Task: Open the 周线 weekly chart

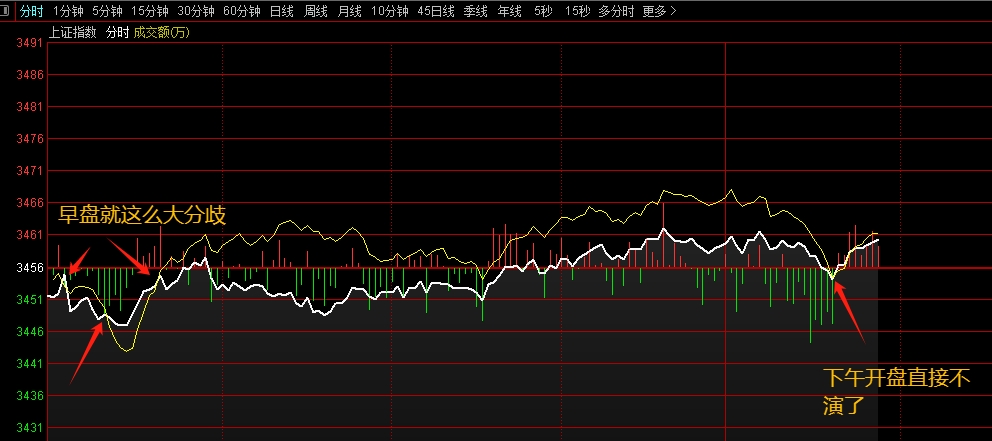Action: pos(316,11)
